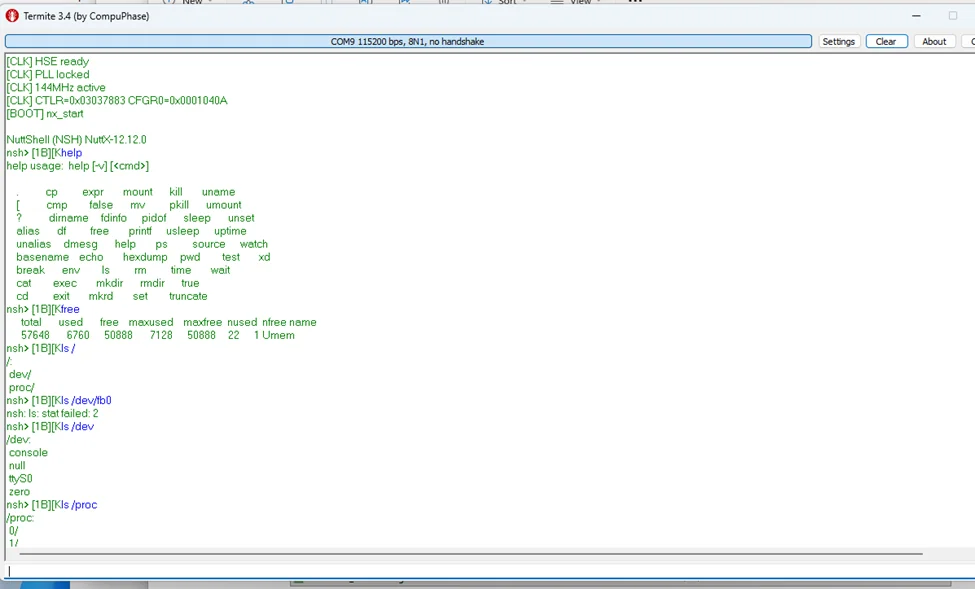Click the 'ttyS0' entry in /dev listing
The height and width of the screenshot is (589, 975).
point(21,479)
